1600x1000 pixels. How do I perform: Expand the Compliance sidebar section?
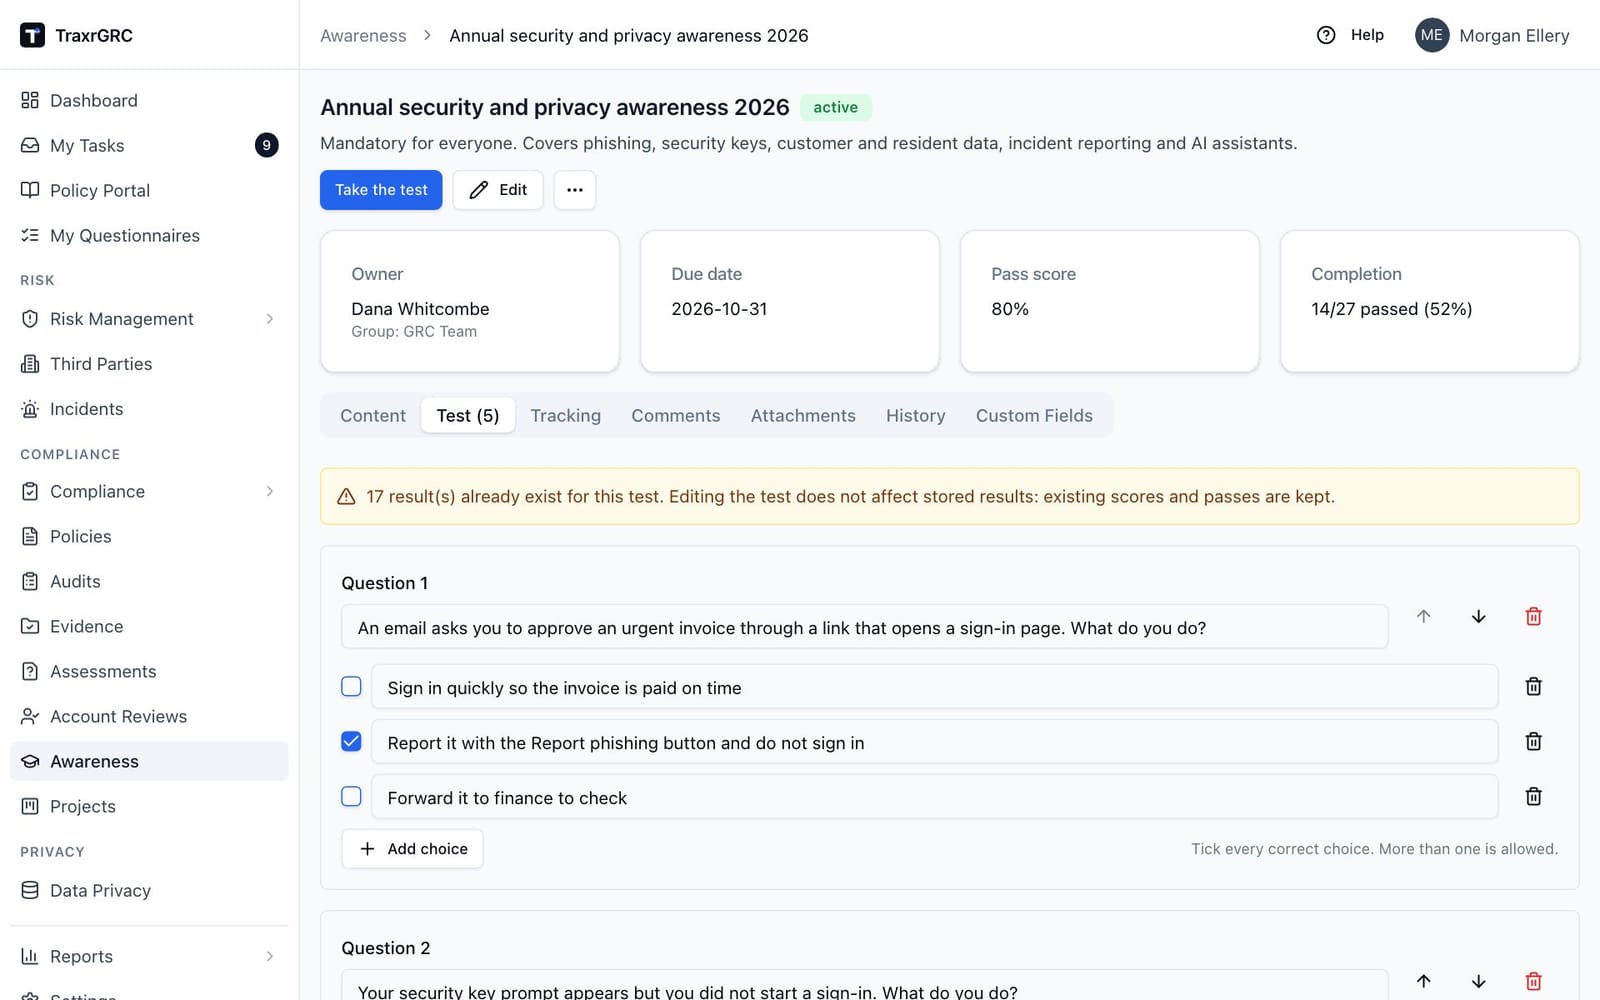[269, 491]
